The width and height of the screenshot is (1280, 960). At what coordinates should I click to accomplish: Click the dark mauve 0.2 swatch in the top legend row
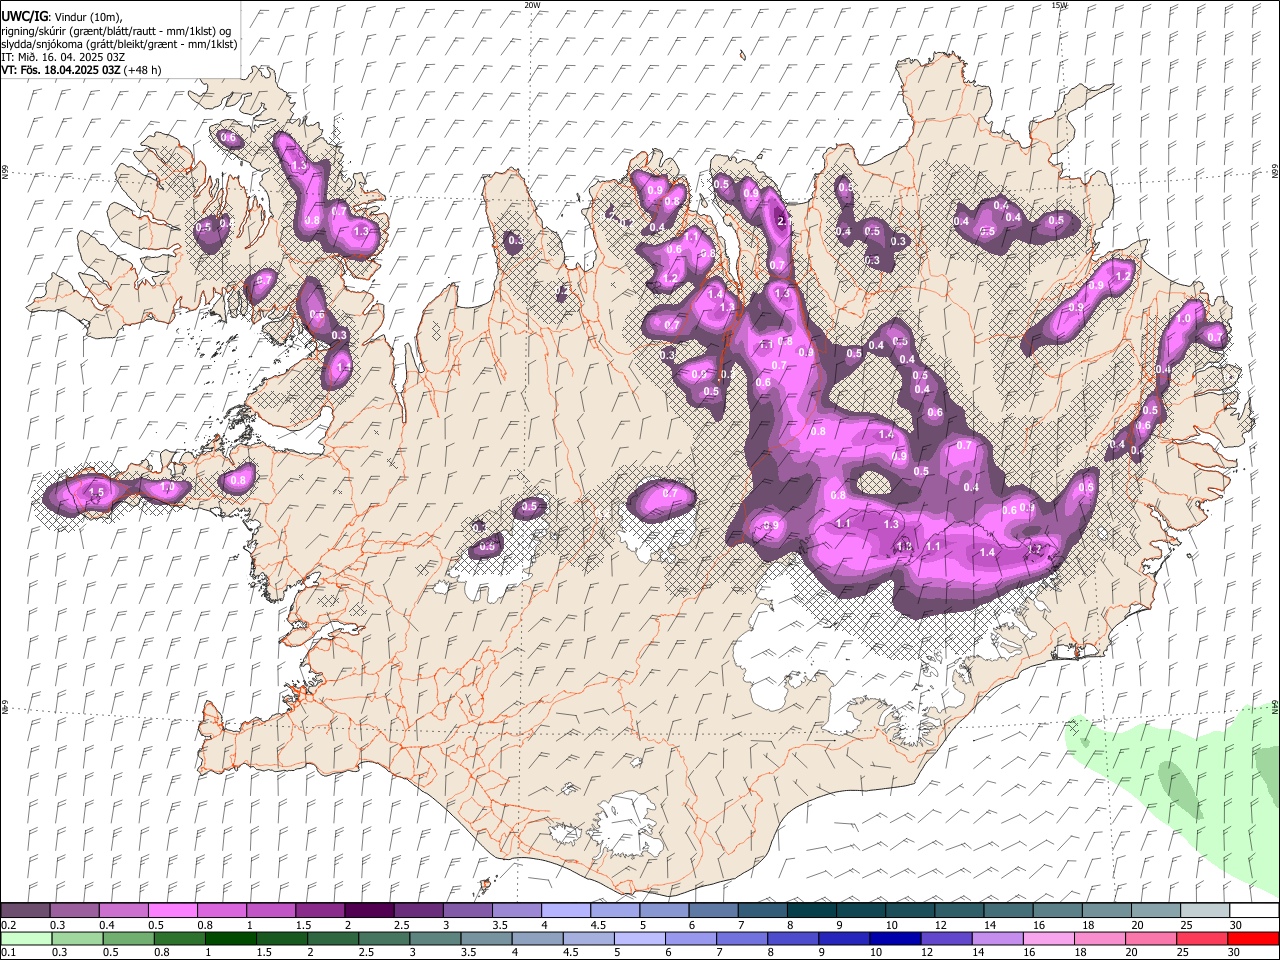[x=25, y=911]
